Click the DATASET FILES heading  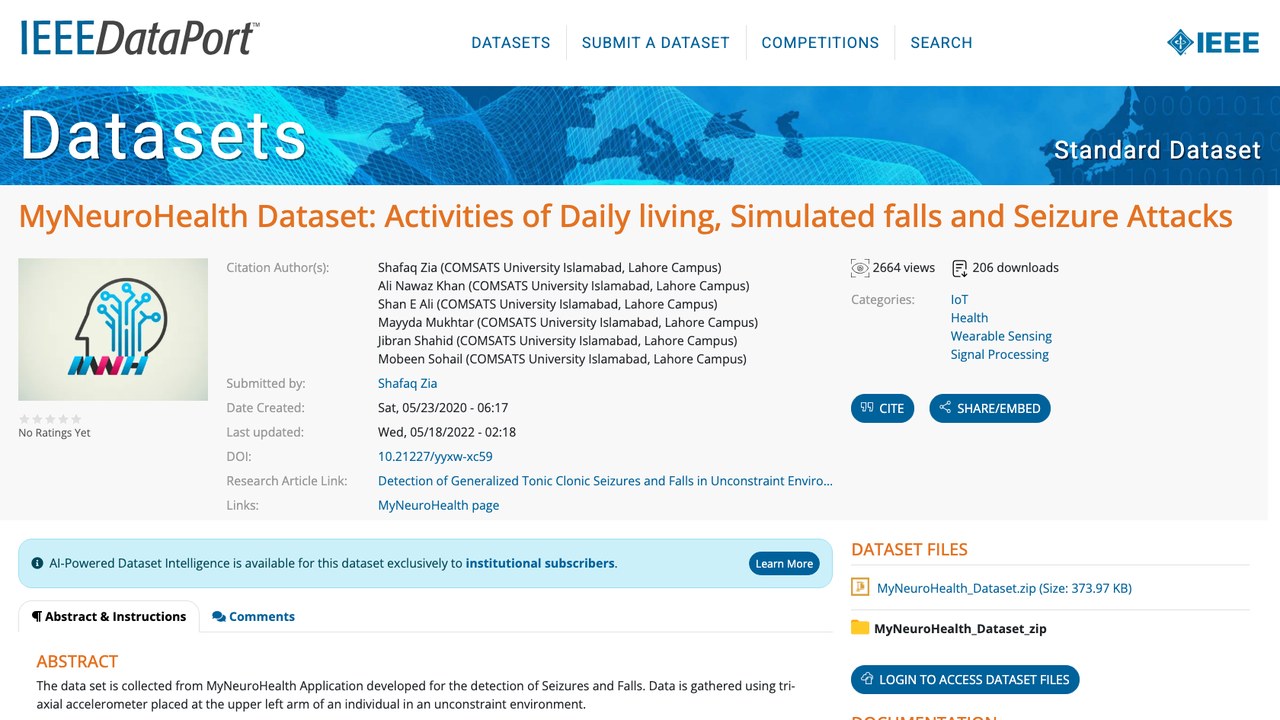click(x=909, y=549)
